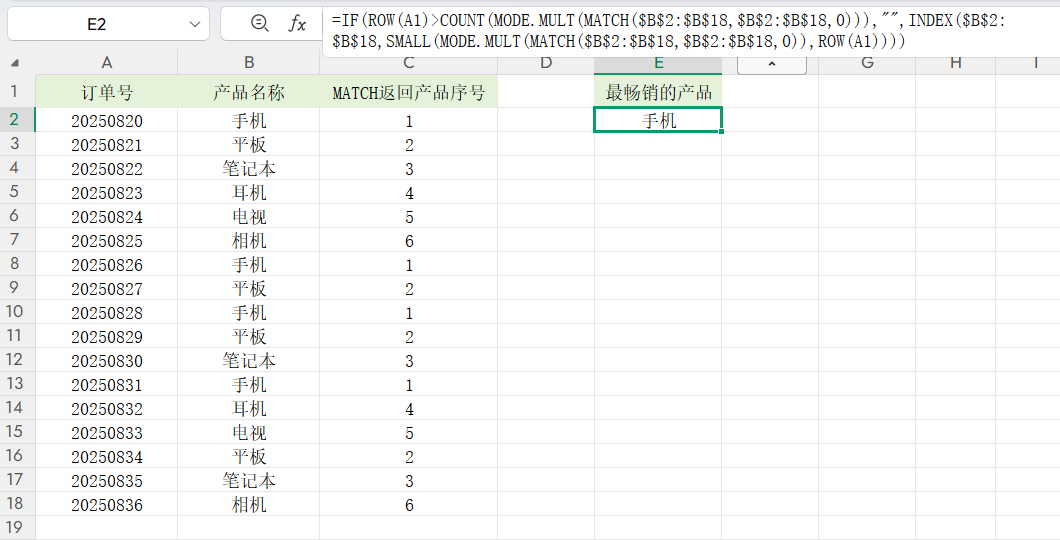1060x540 pixels.
Task: Select cell E2 containing 手机
Action: (x=657, y=121)
